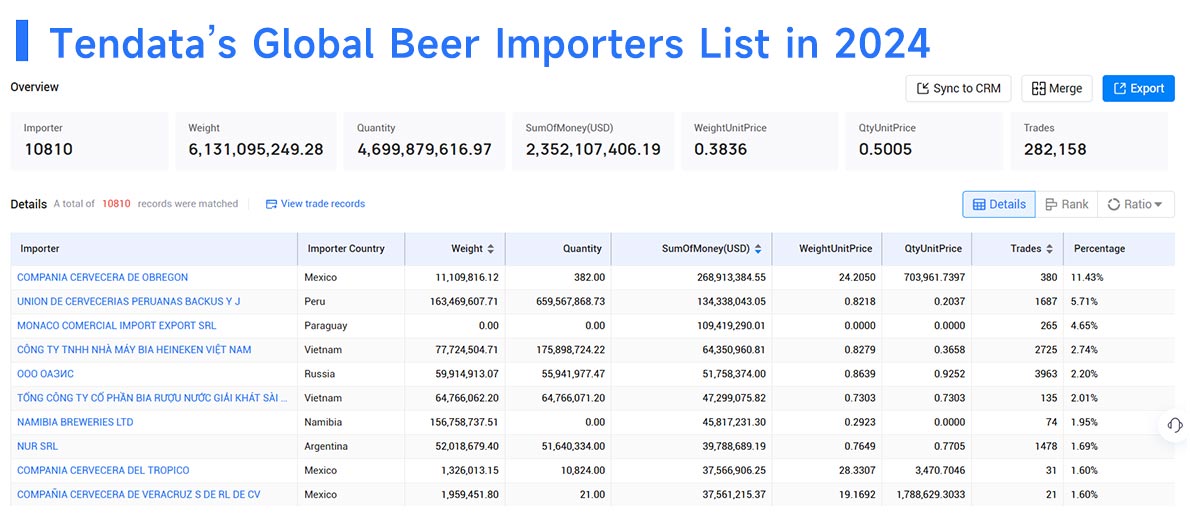Image resolution: width=1190 pixels, height=513 pixels.
Task: Export the importers list
Action: pyautogui.click(x=1138, y=89)
